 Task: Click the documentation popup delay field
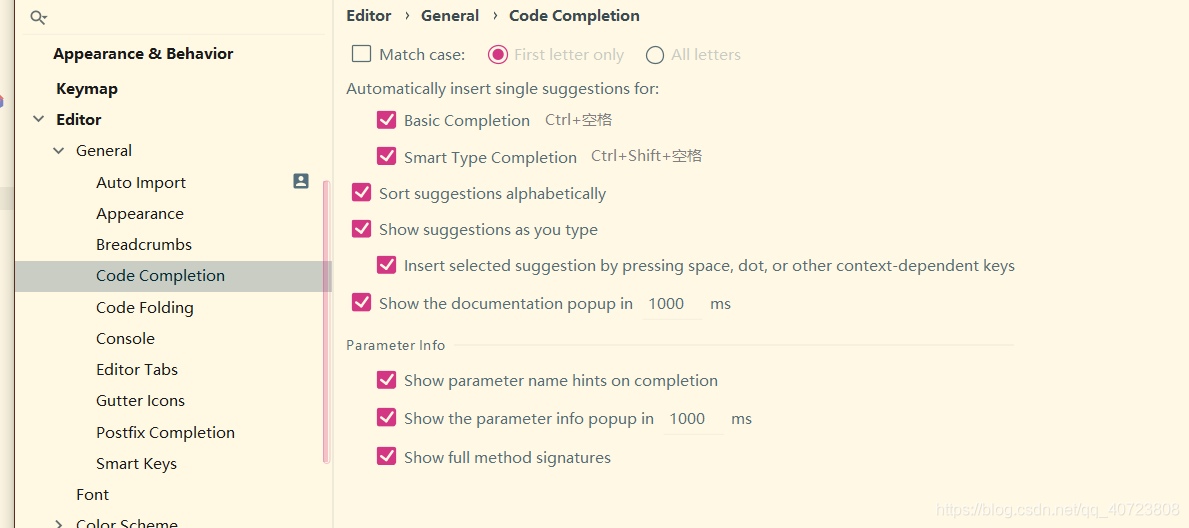click(673, 304)
